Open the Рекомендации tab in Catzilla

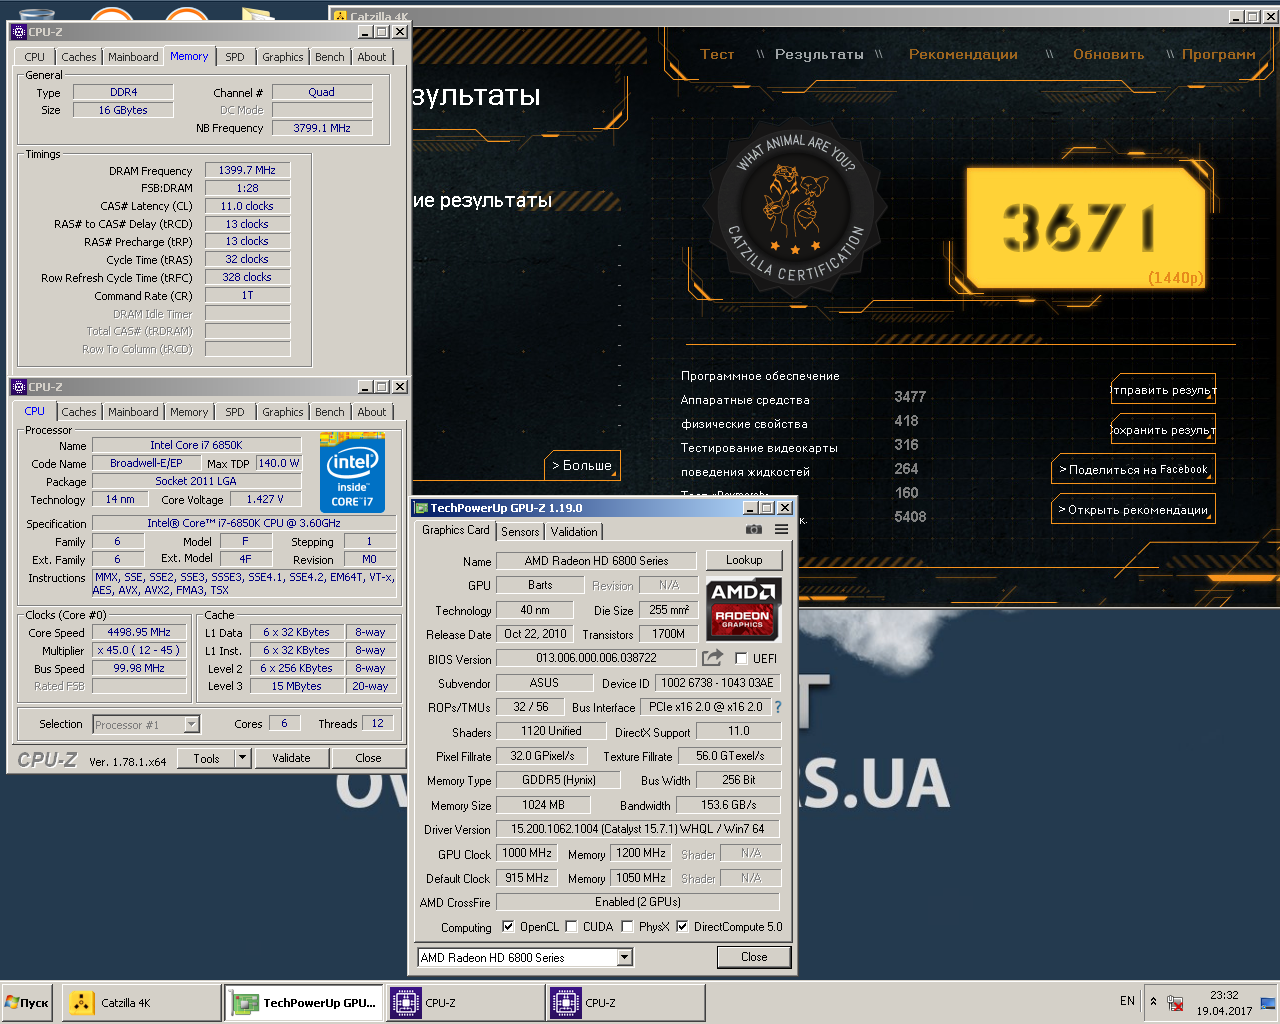[x=963, y=54]
